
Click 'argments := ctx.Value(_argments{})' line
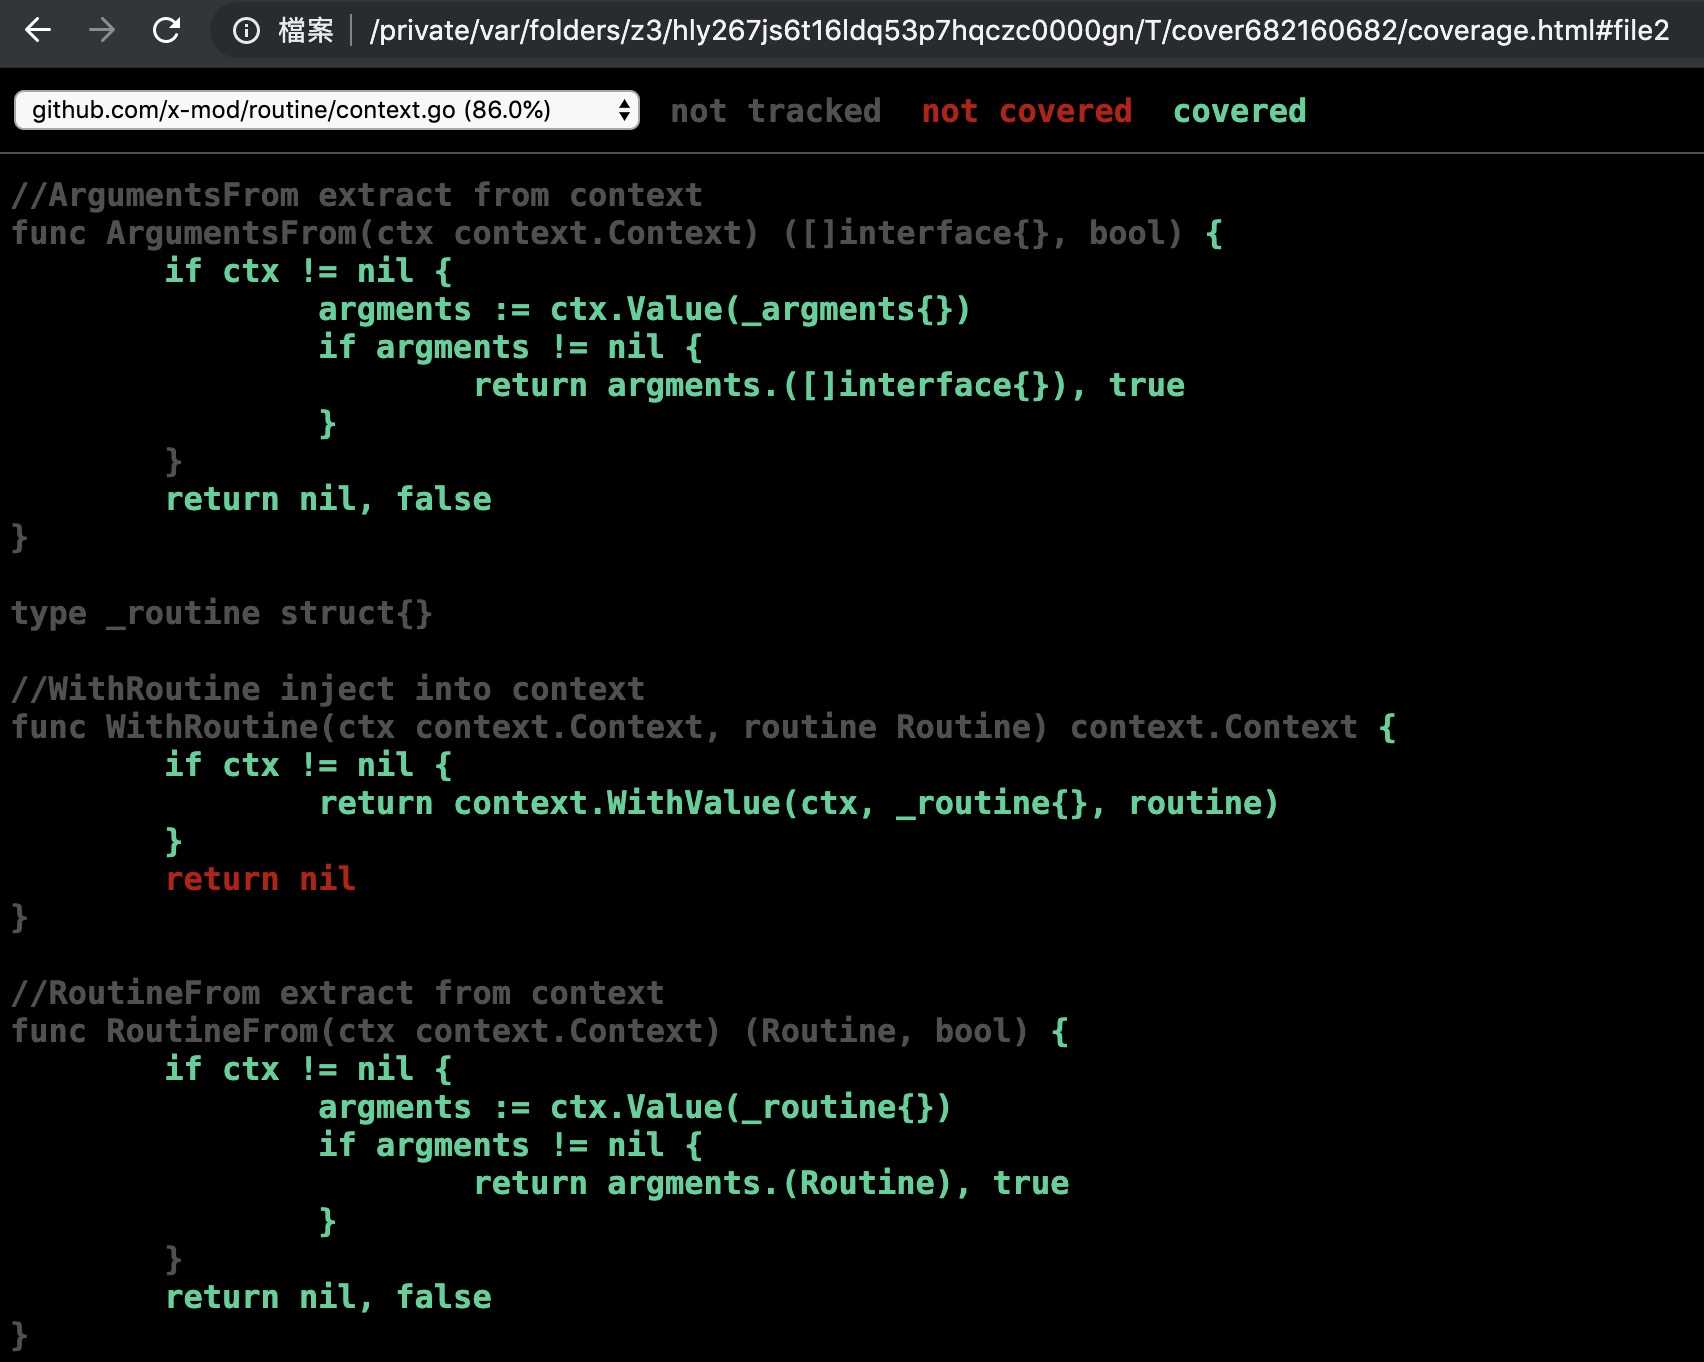click(644, 309)
